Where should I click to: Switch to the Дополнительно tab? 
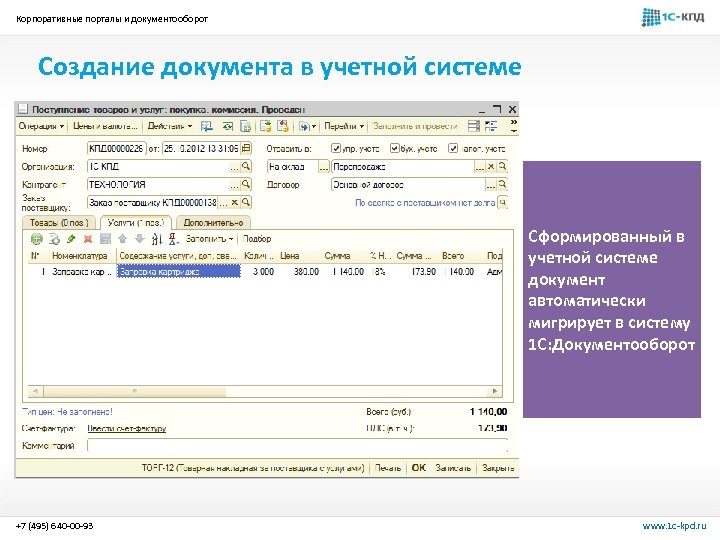213,223
